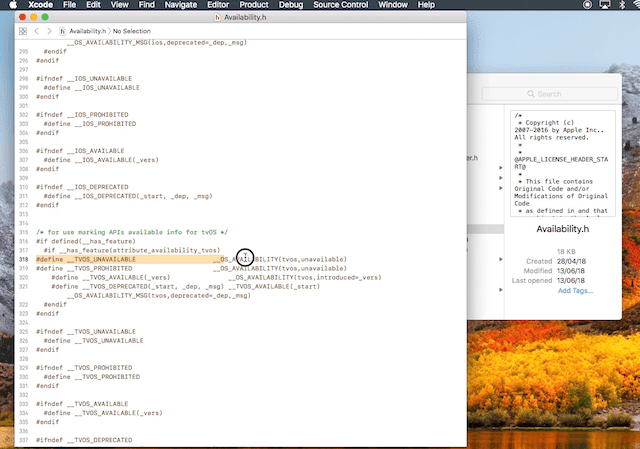Open the Apple menu logo
This screenshot has width=640, height=449.
coord(12,6)
